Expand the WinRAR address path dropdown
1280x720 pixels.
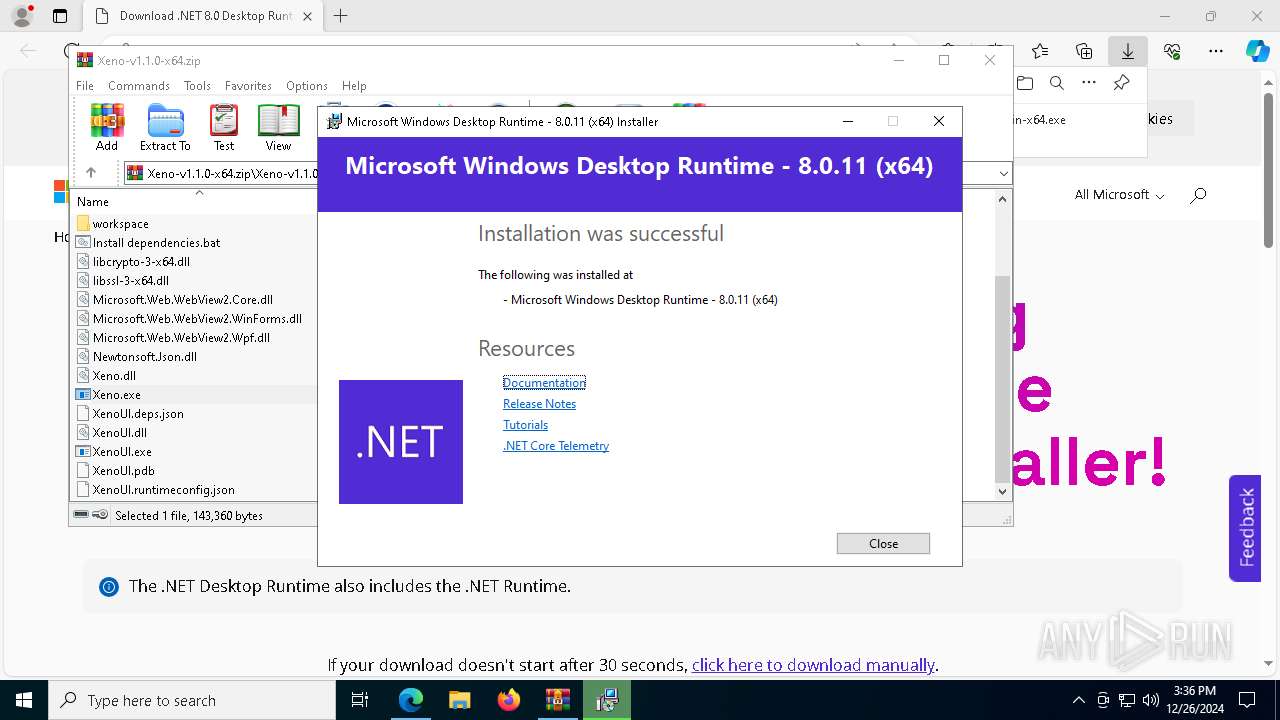pos(1003,174)
